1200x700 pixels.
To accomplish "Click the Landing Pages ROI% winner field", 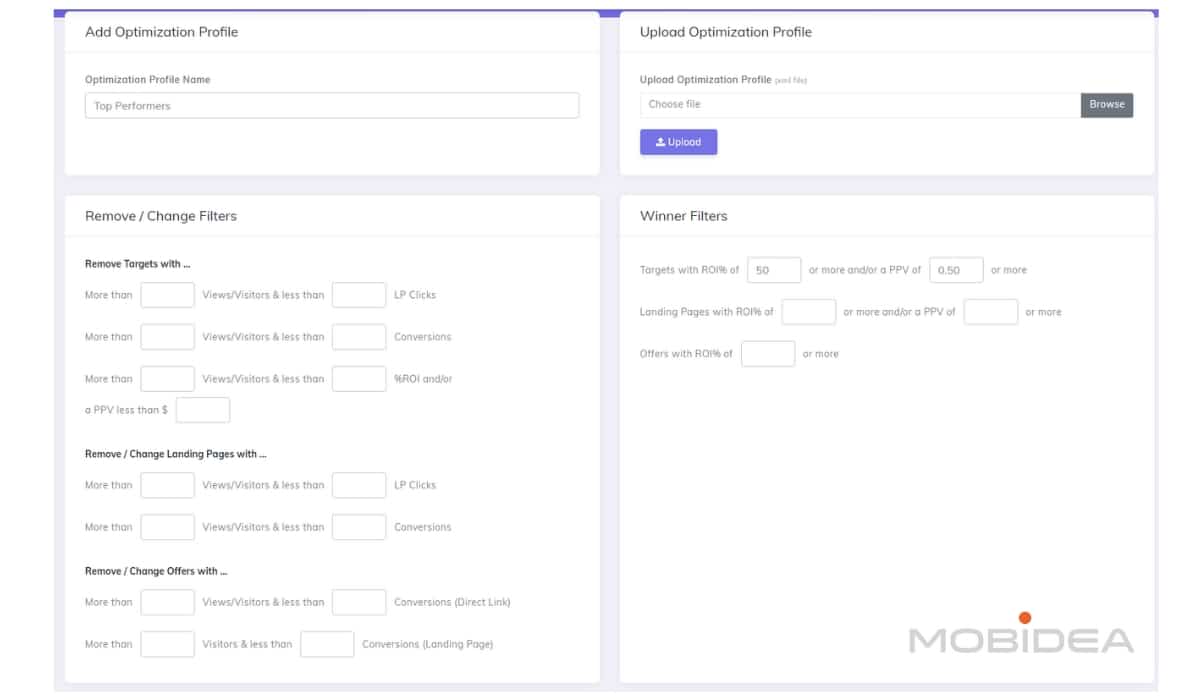I will click(809, 312).
